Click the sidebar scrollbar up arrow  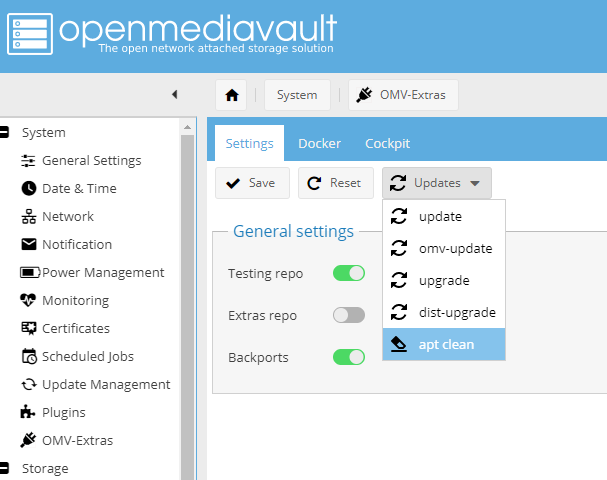[187, 127]
